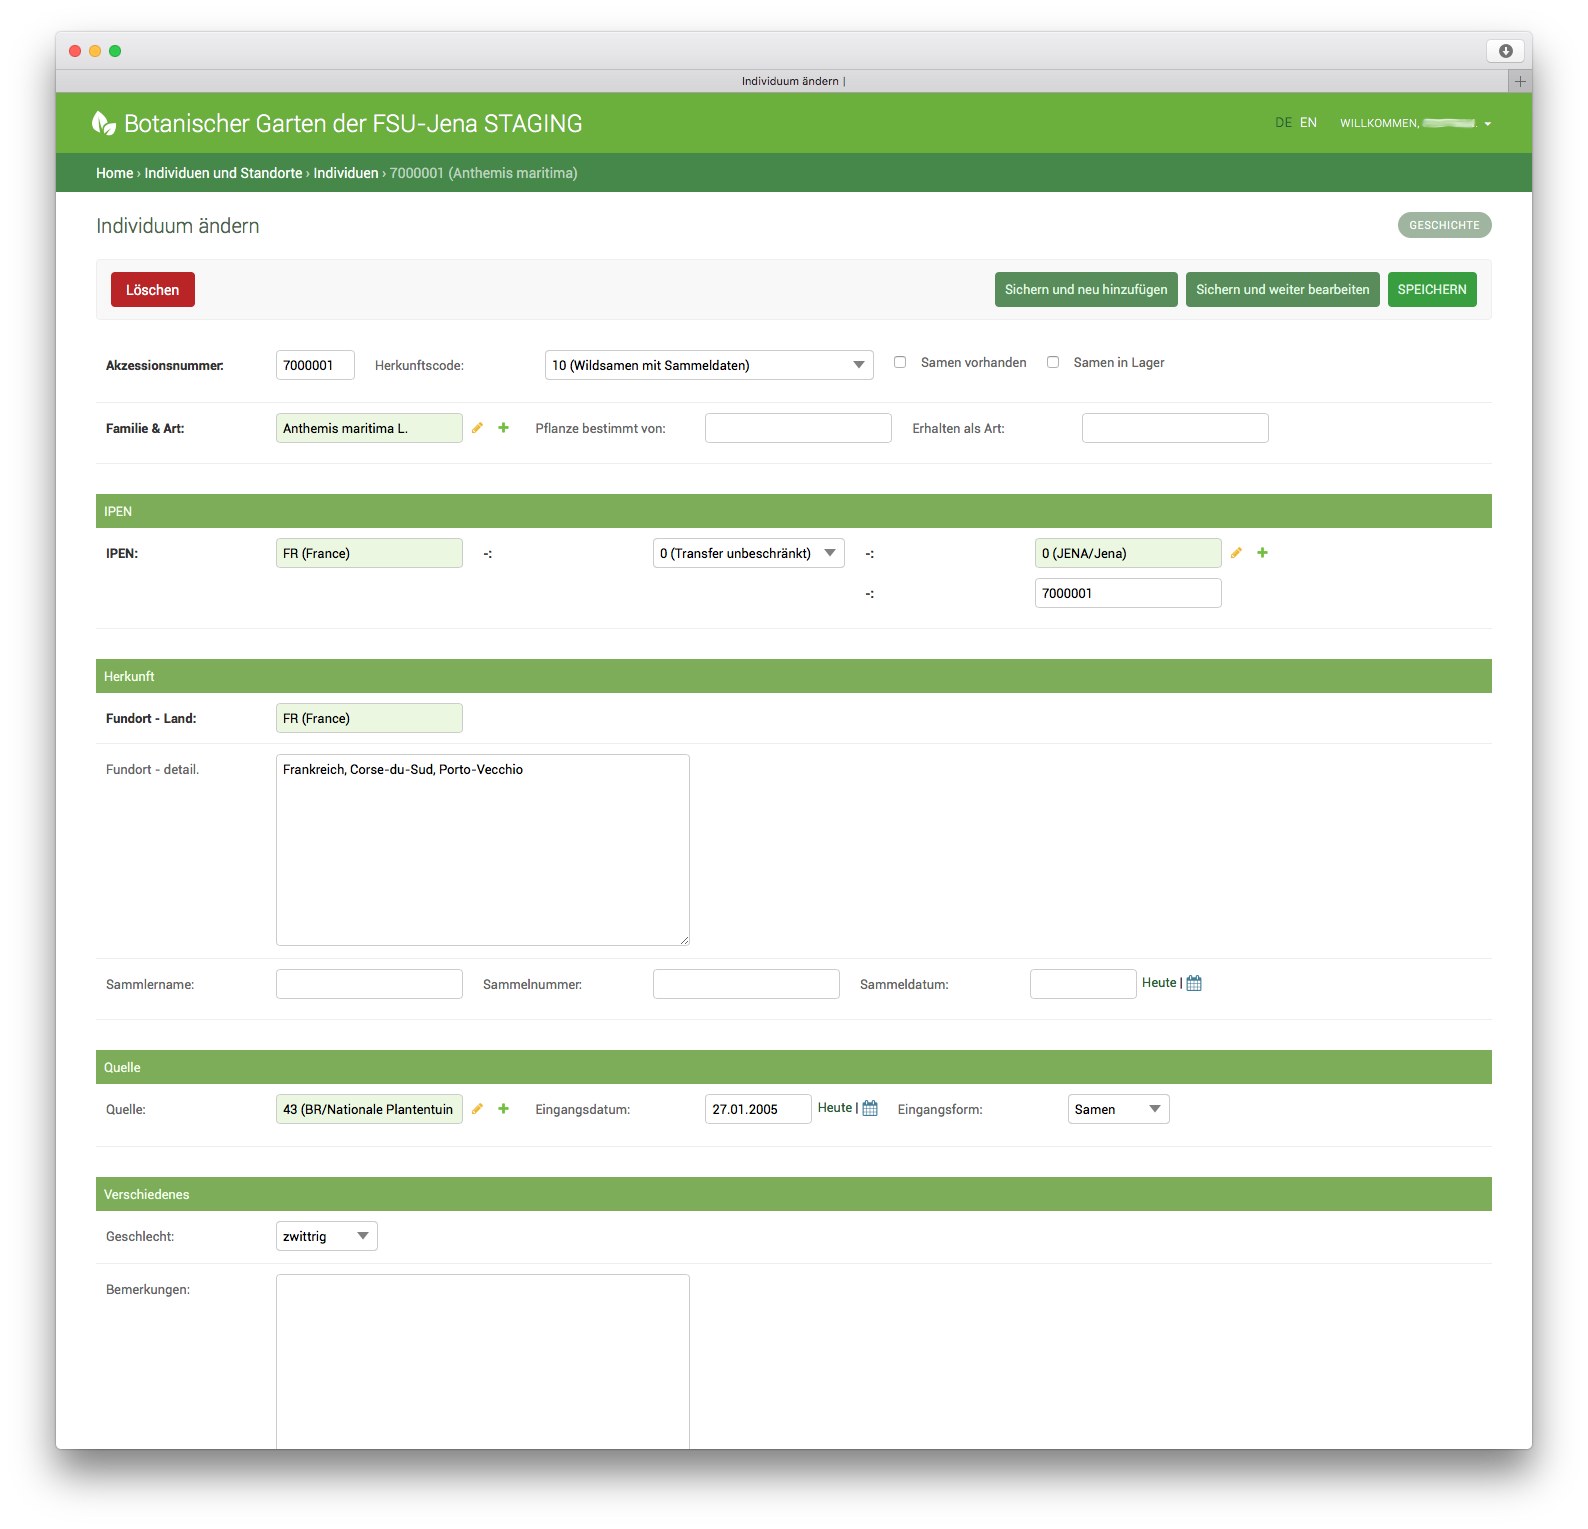Open Herkunftscode dropdown
Image resolution: width=1588 pixels, height=1529 pixels.
pyautogui.click(x=709, y=365)
